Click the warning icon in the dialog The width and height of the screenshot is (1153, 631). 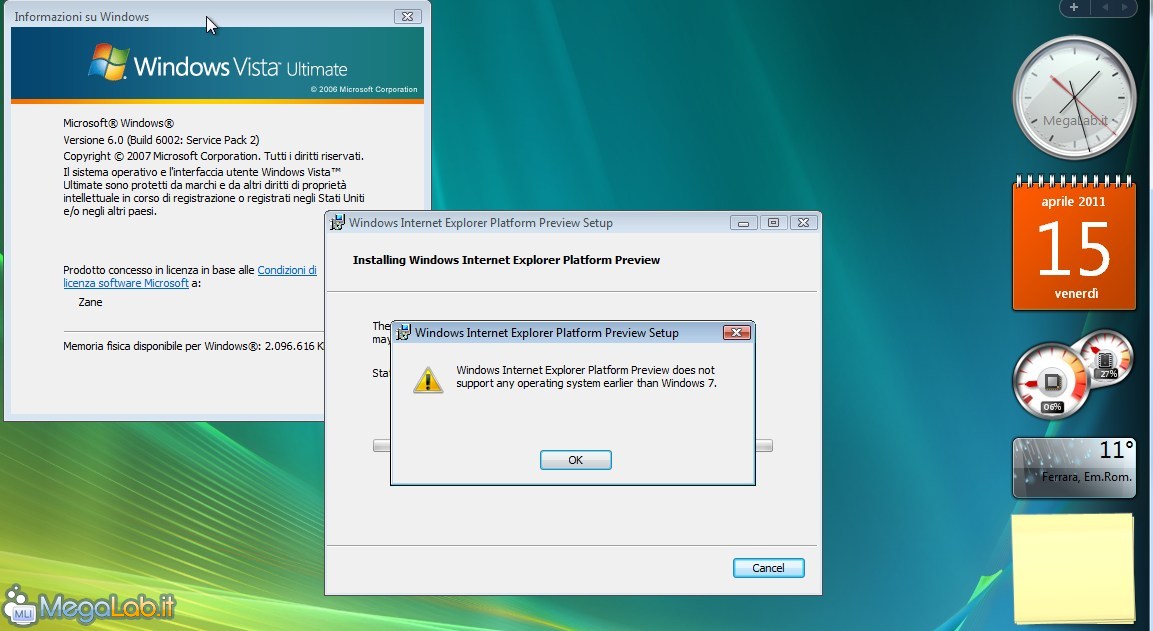point(427,379)
